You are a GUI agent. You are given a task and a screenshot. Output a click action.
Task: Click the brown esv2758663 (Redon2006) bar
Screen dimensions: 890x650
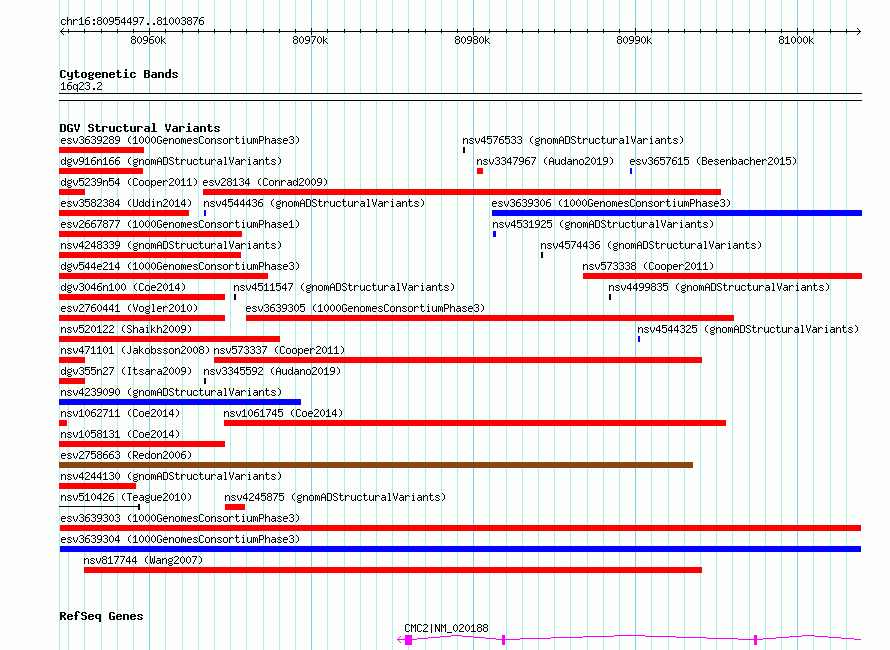tap(376, 465)
